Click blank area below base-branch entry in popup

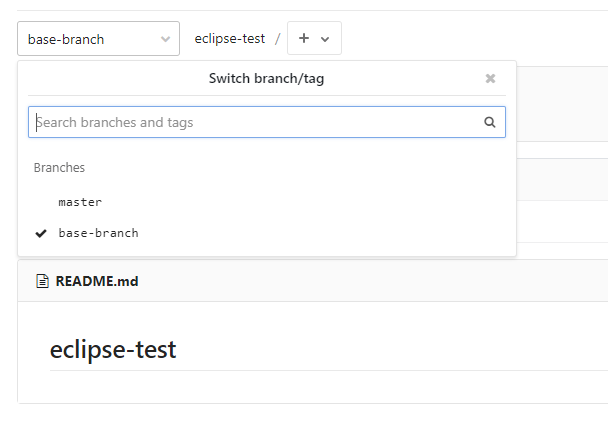pyautogui.click(x=300, y=249)
